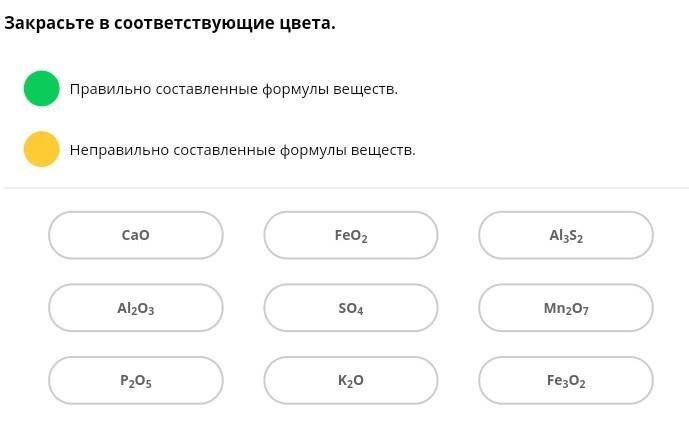Image resolution: width=689 pixels, height=430 pixels.
Task: Mark the potassium oxide formula tile
Action: (351, 381)
